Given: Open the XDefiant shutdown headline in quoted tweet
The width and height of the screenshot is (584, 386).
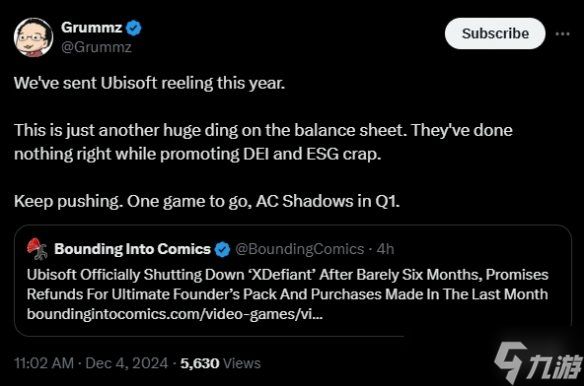Looking at the screenshot, I should pyautogui.click(x=288, y=284).
